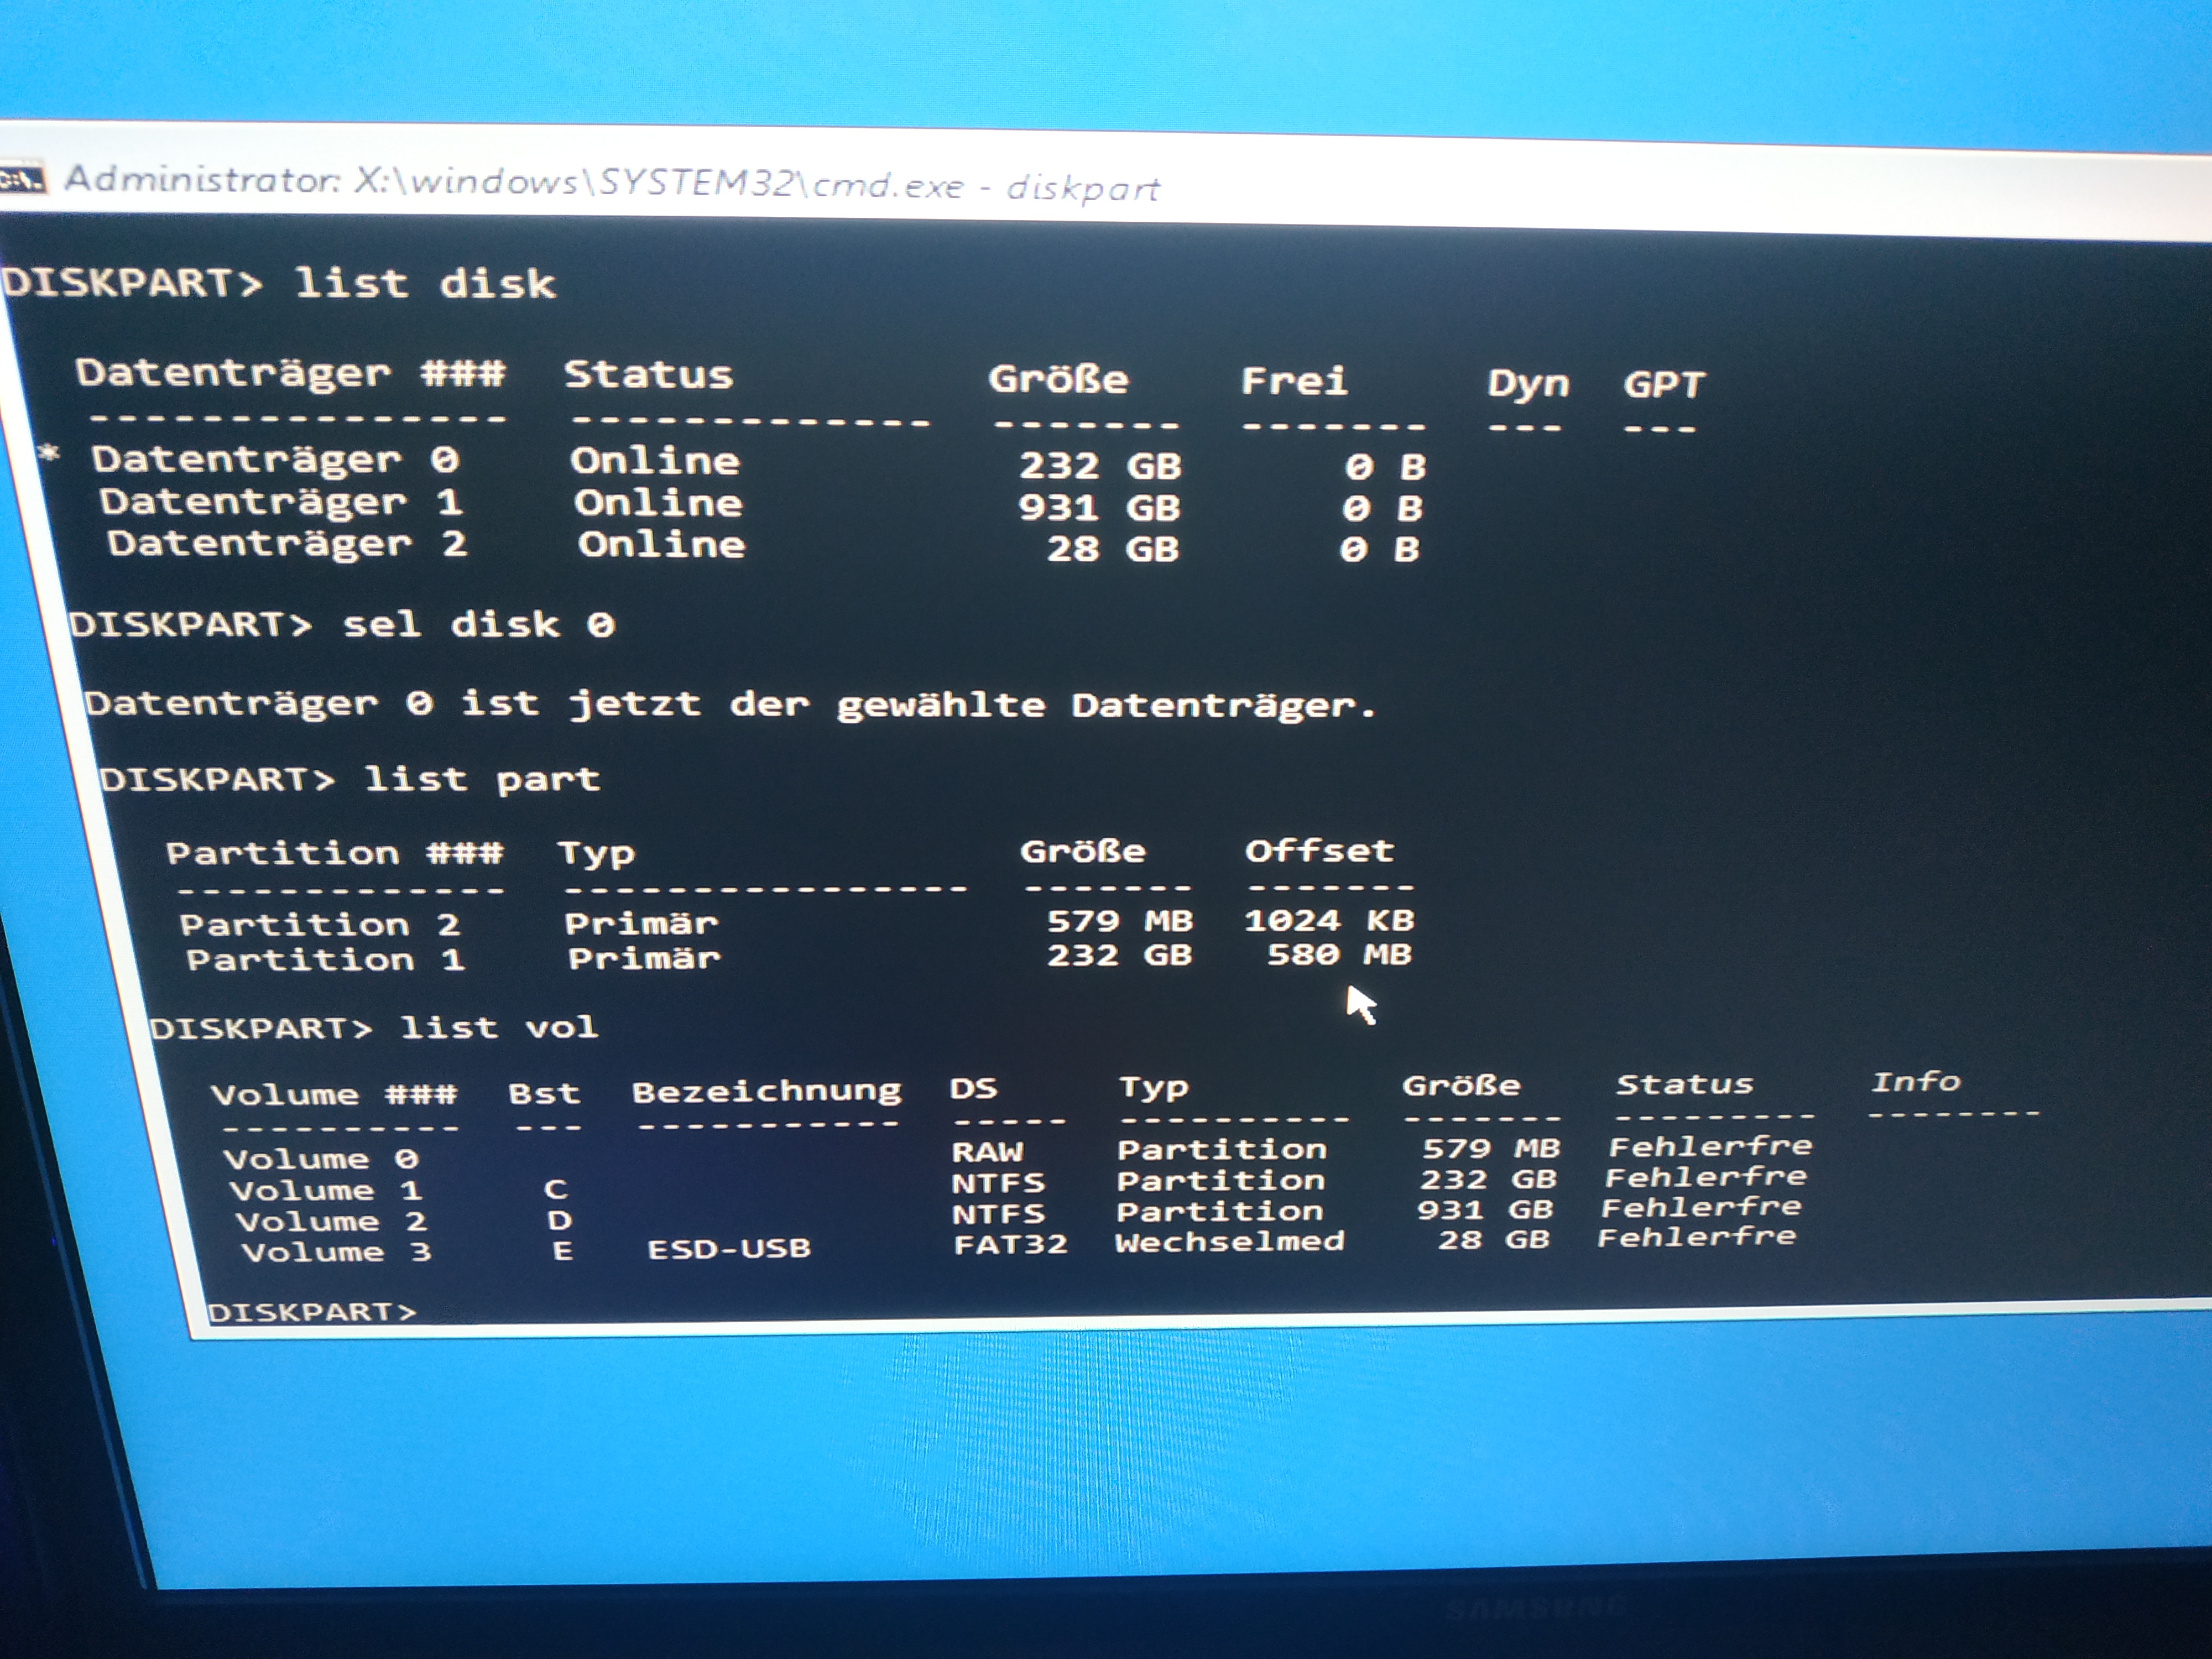Click the message 'Datenträger 0 ist jetzt der gewählte Datenträger.'
2212x1659 pixels.
point(730,705)
